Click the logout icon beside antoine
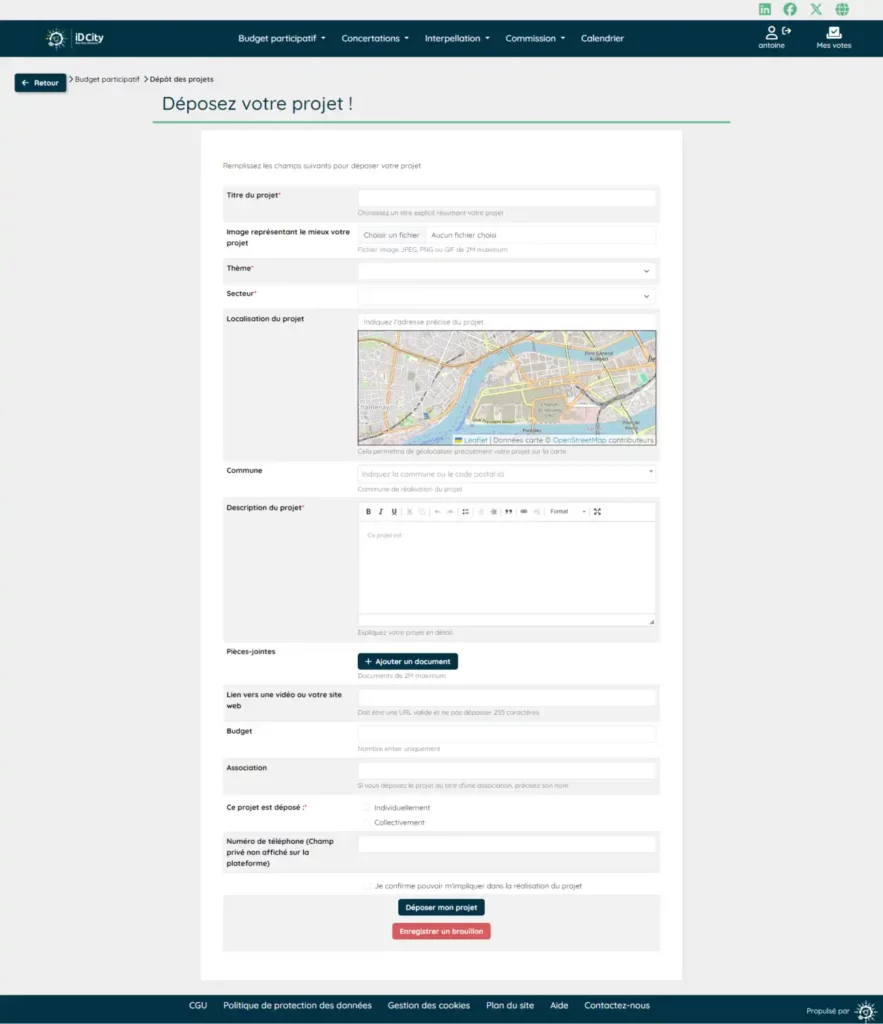The height and width of the screenshot is (1024, 883). point(786,31)
